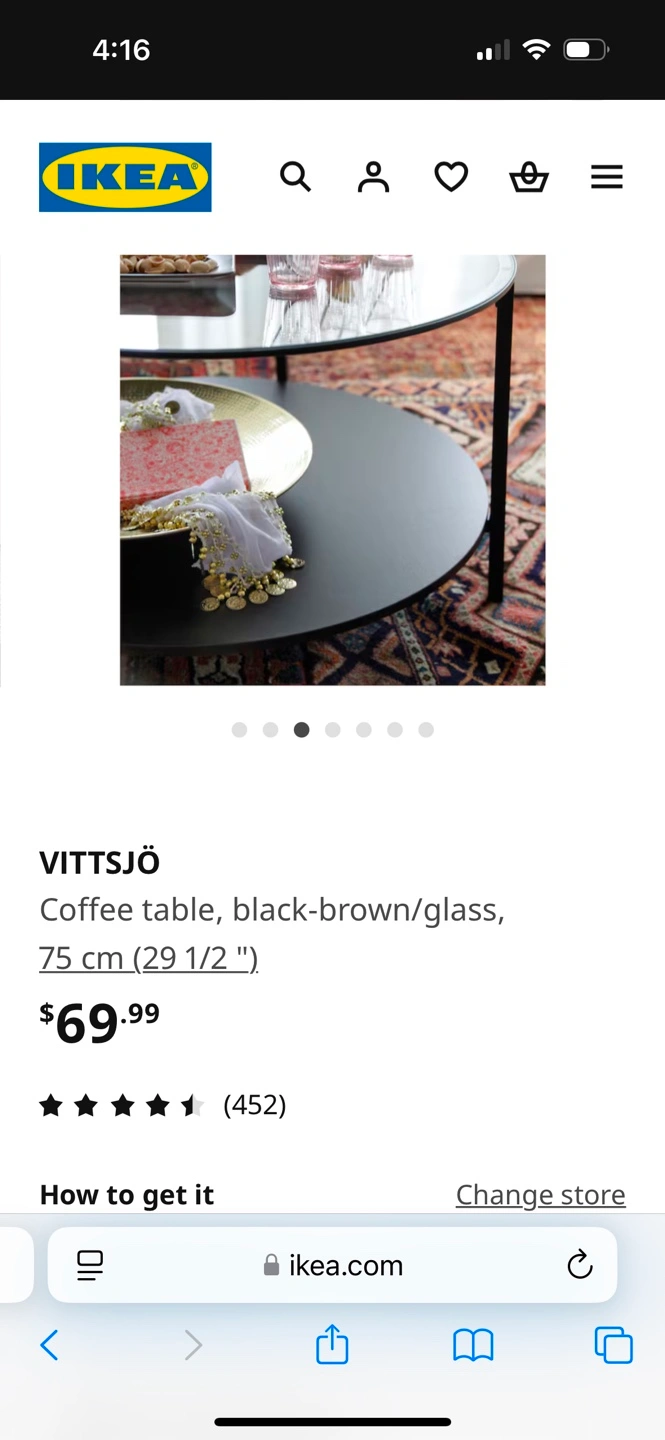Open the favorites heart icon
The image size is (665, 1440).
point(451,177)
